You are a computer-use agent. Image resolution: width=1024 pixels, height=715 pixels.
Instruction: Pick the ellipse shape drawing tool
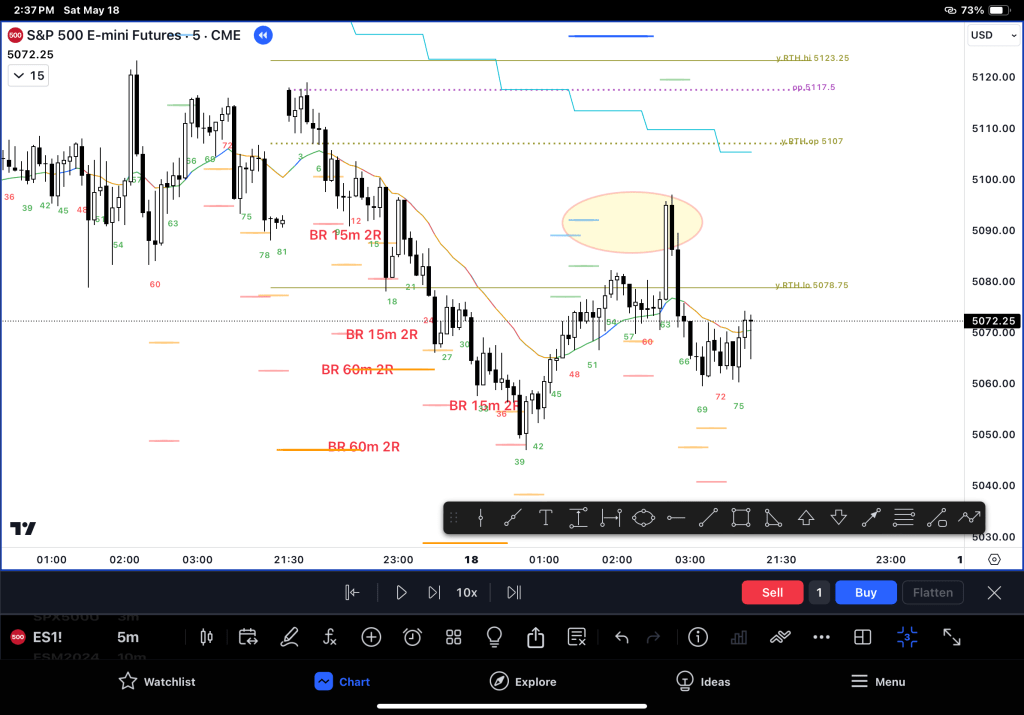pyautogui.click(x=643, y=517)
